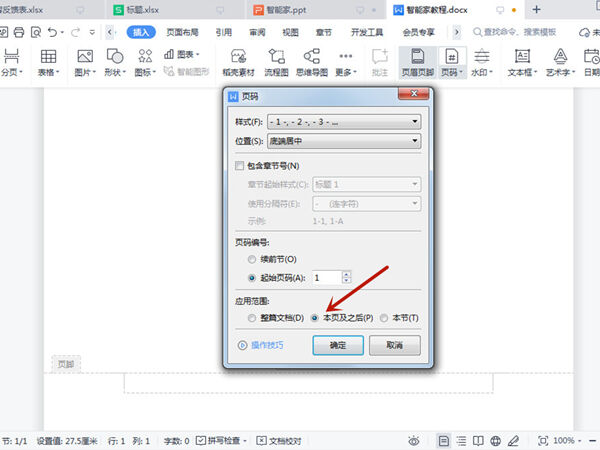
Task: Switch to the 开发工具 ribbon tab
Action: [367, 33]
